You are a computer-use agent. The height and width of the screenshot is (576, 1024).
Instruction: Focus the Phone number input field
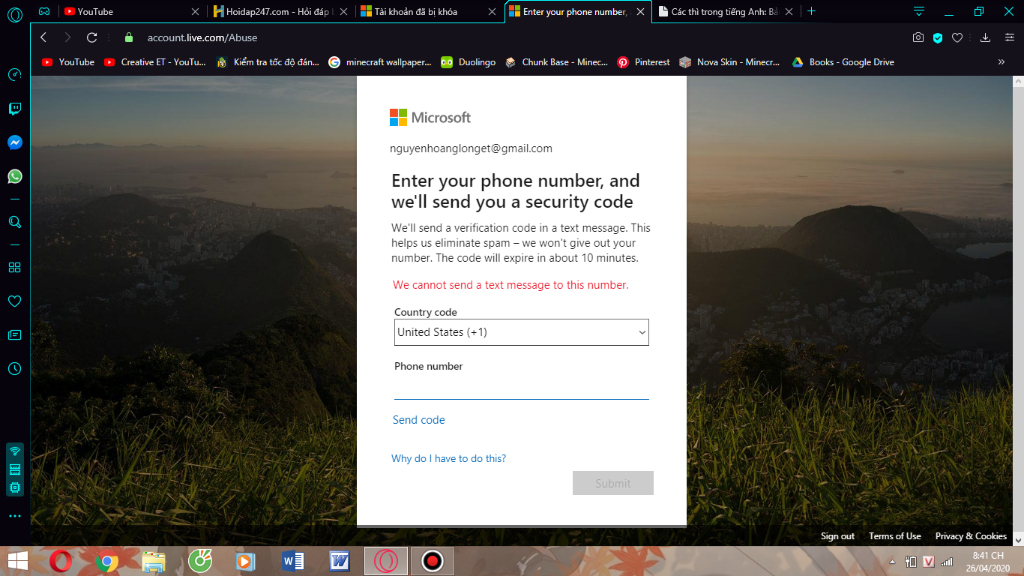click(x=521, y=388)
